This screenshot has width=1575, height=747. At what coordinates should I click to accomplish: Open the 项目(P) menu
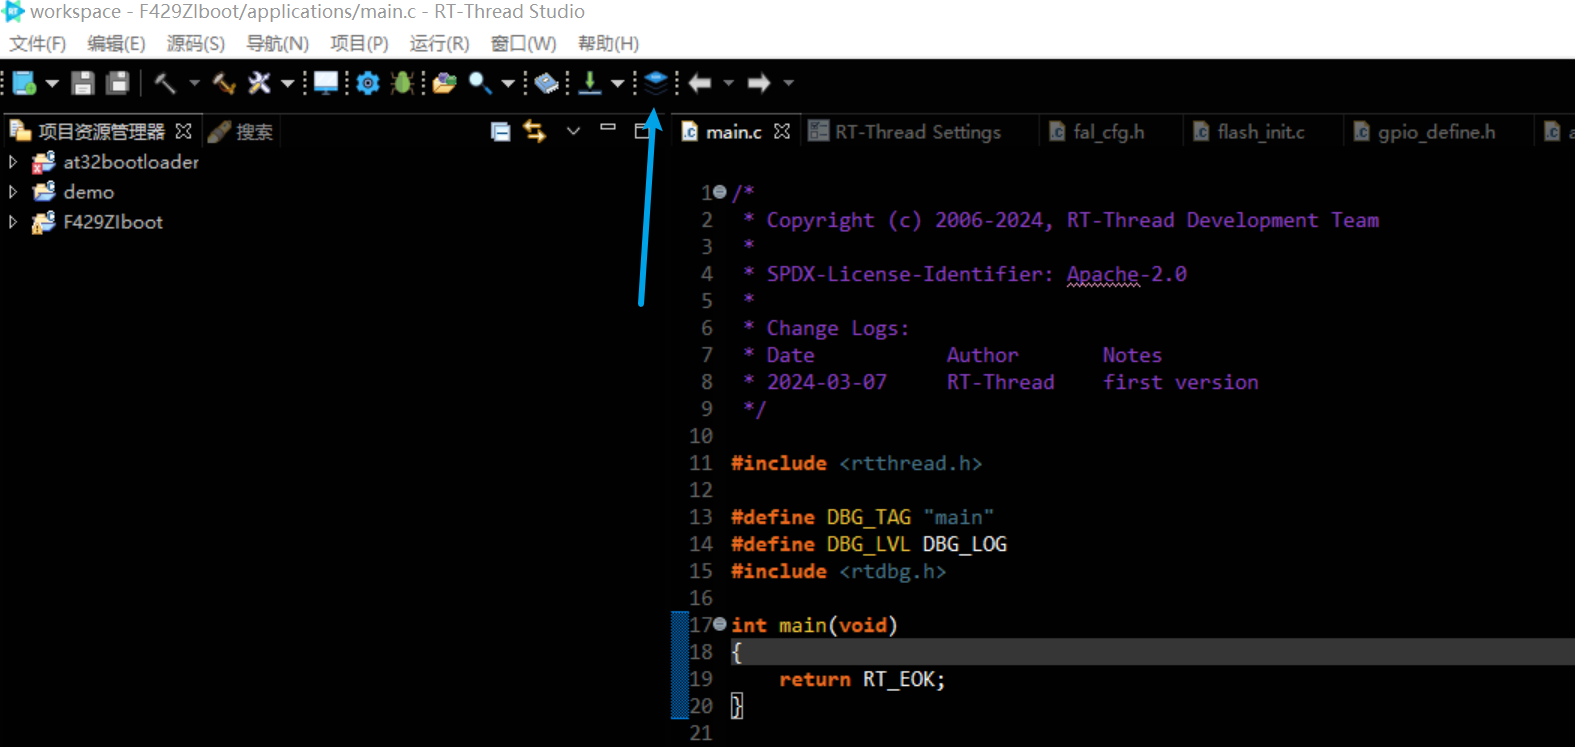coord(359,44)
